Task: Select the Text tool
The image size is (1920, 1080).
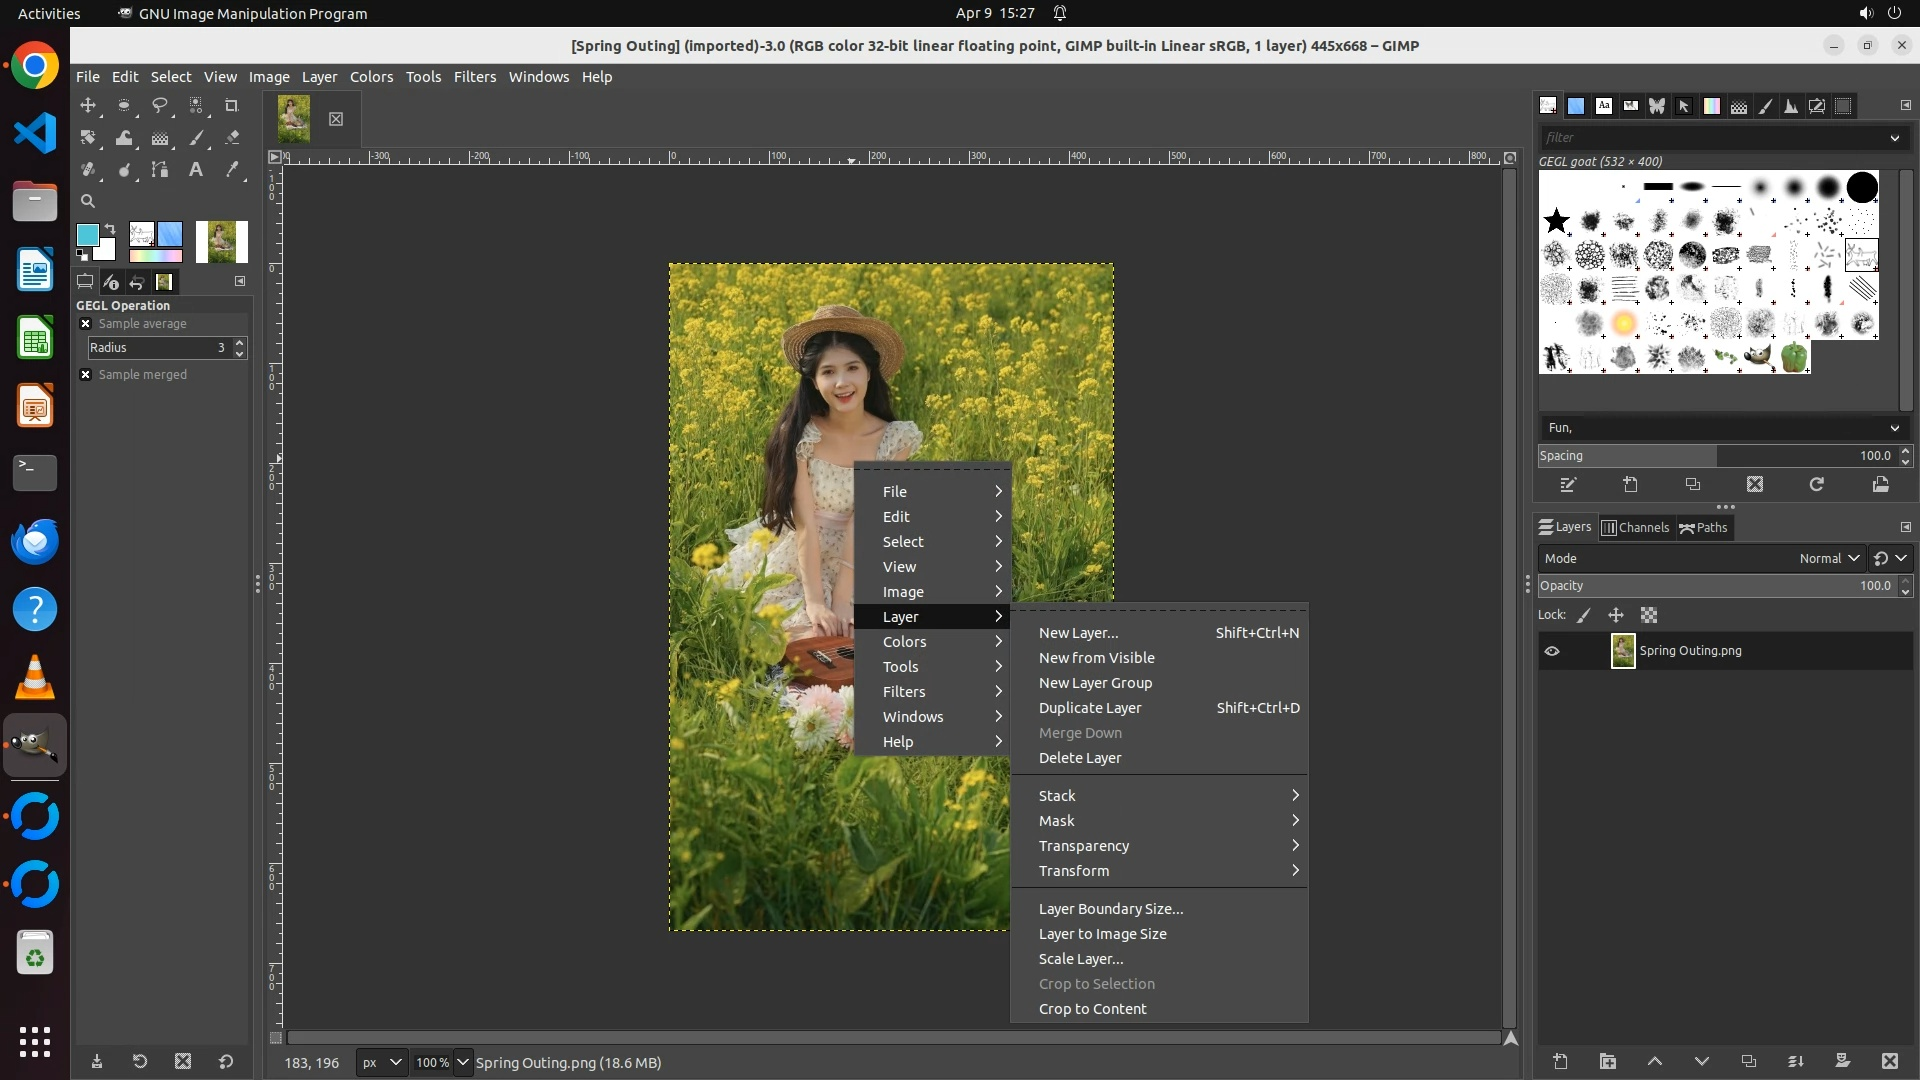Action: (x=196, y=170)
